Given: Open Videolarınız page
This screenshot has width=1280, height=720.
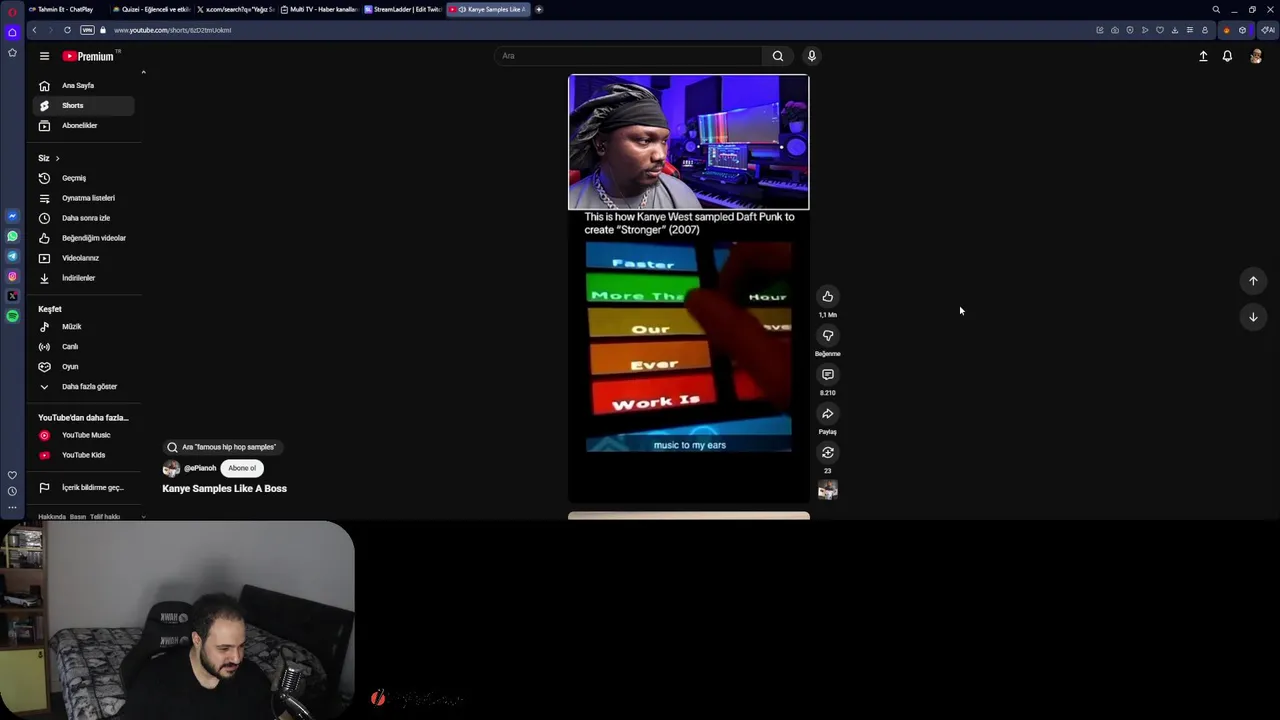Looking at the screenshot, I should pos(83,258).
